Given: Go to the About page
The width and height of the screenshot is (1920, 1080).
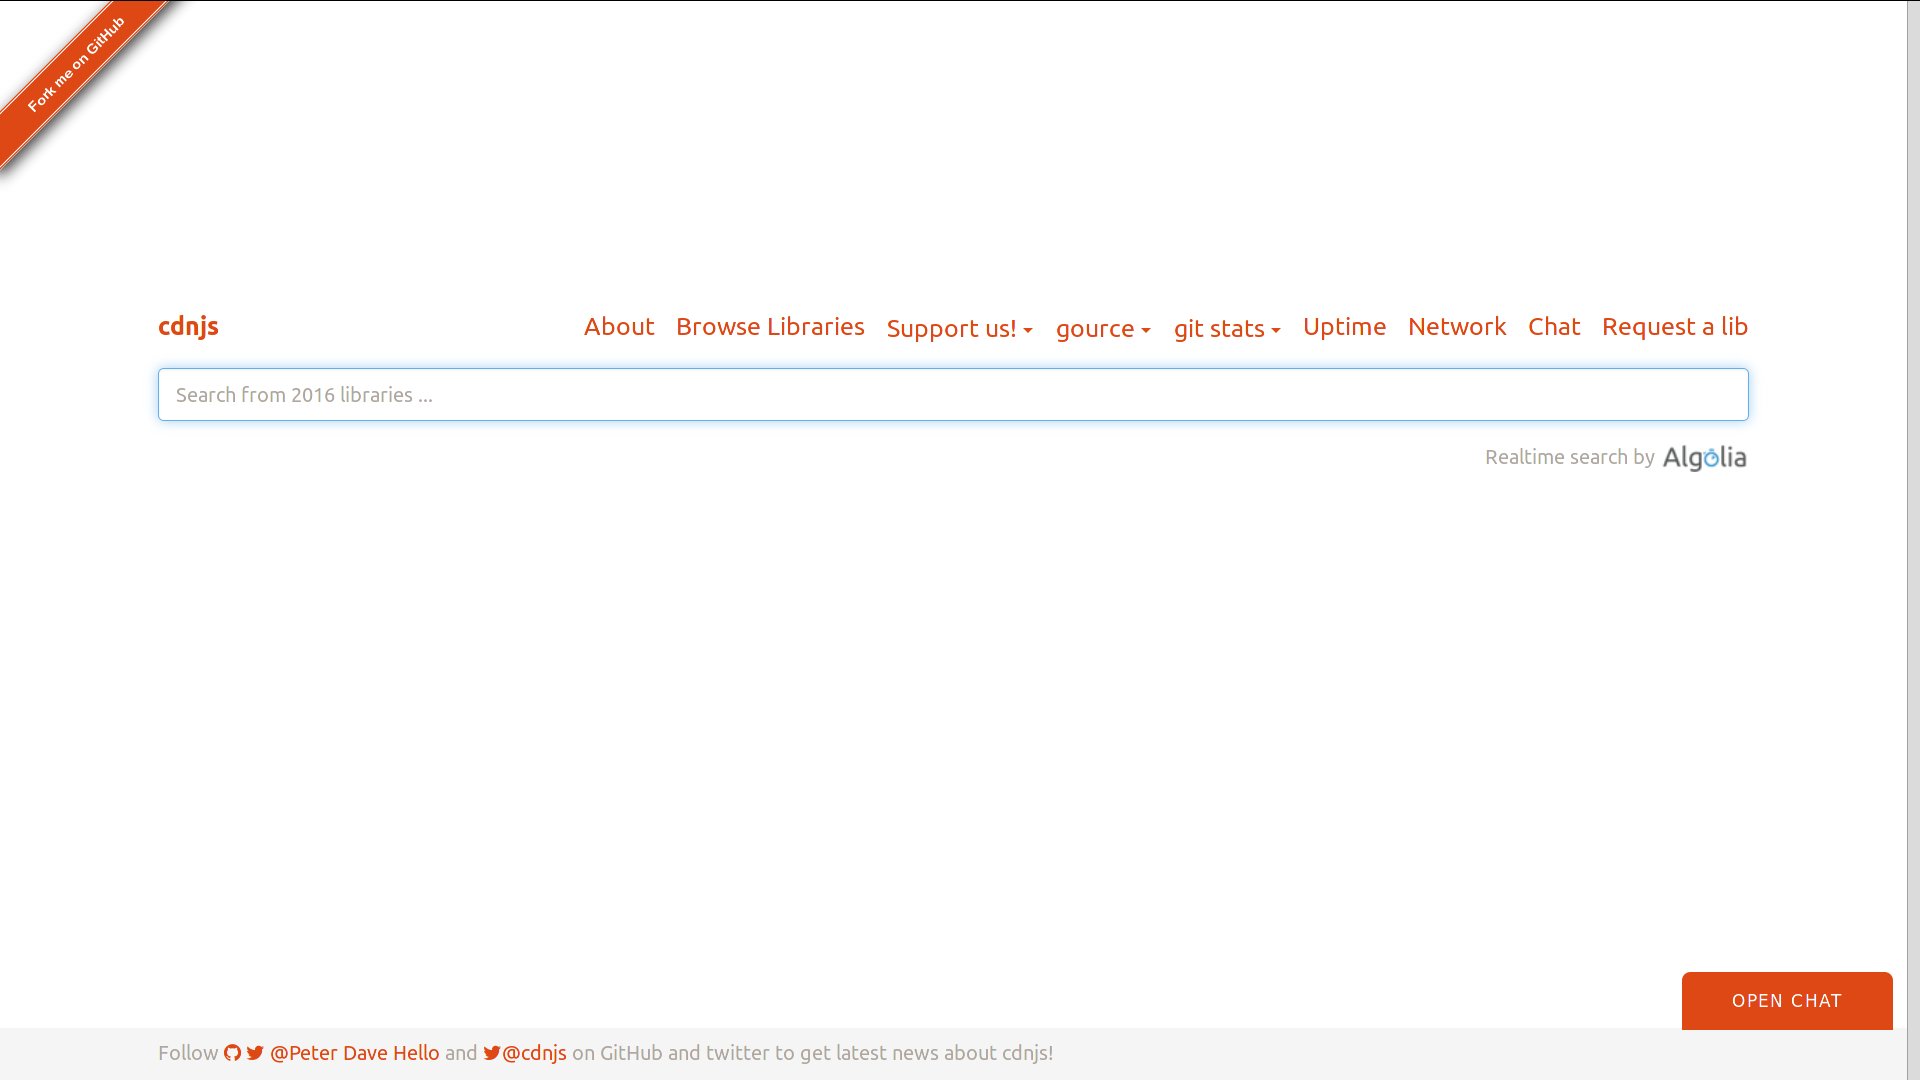Looking at the screenshot, I should (619, 326).
